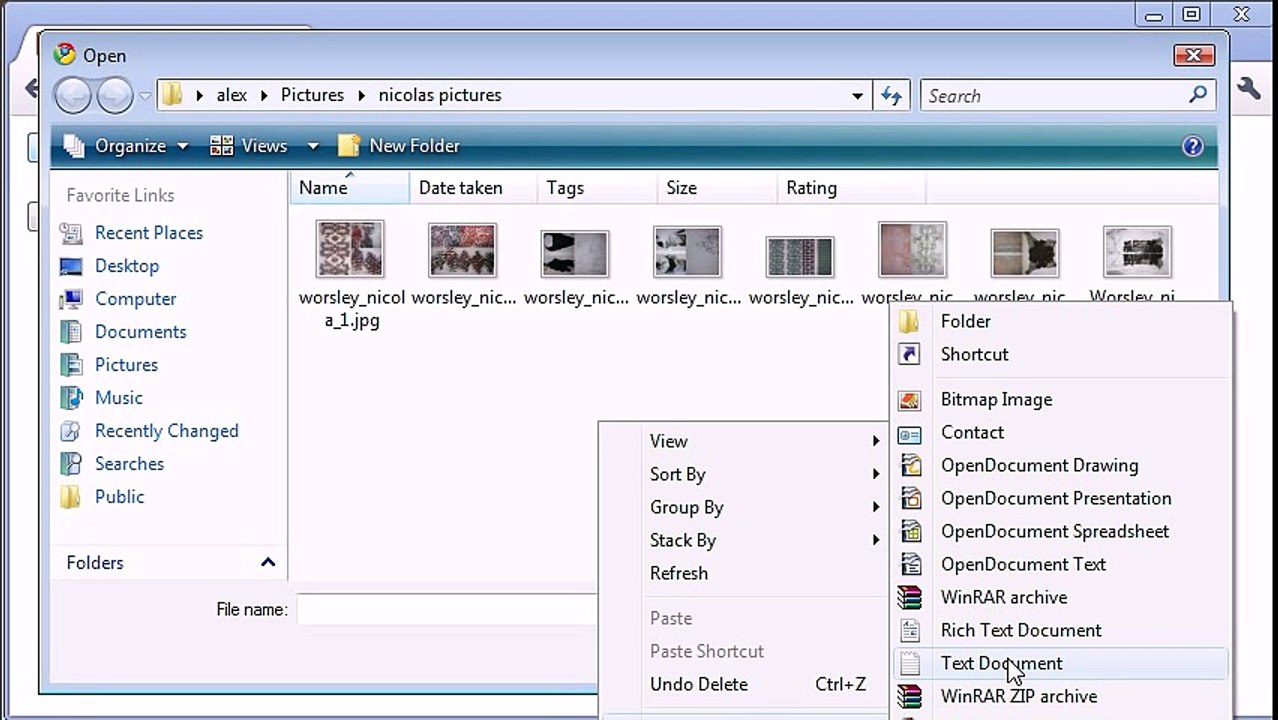The height and width of the screenshot is (720, 1278).
Task: Sort by Rating column header
Action: (x=851, y=188)
